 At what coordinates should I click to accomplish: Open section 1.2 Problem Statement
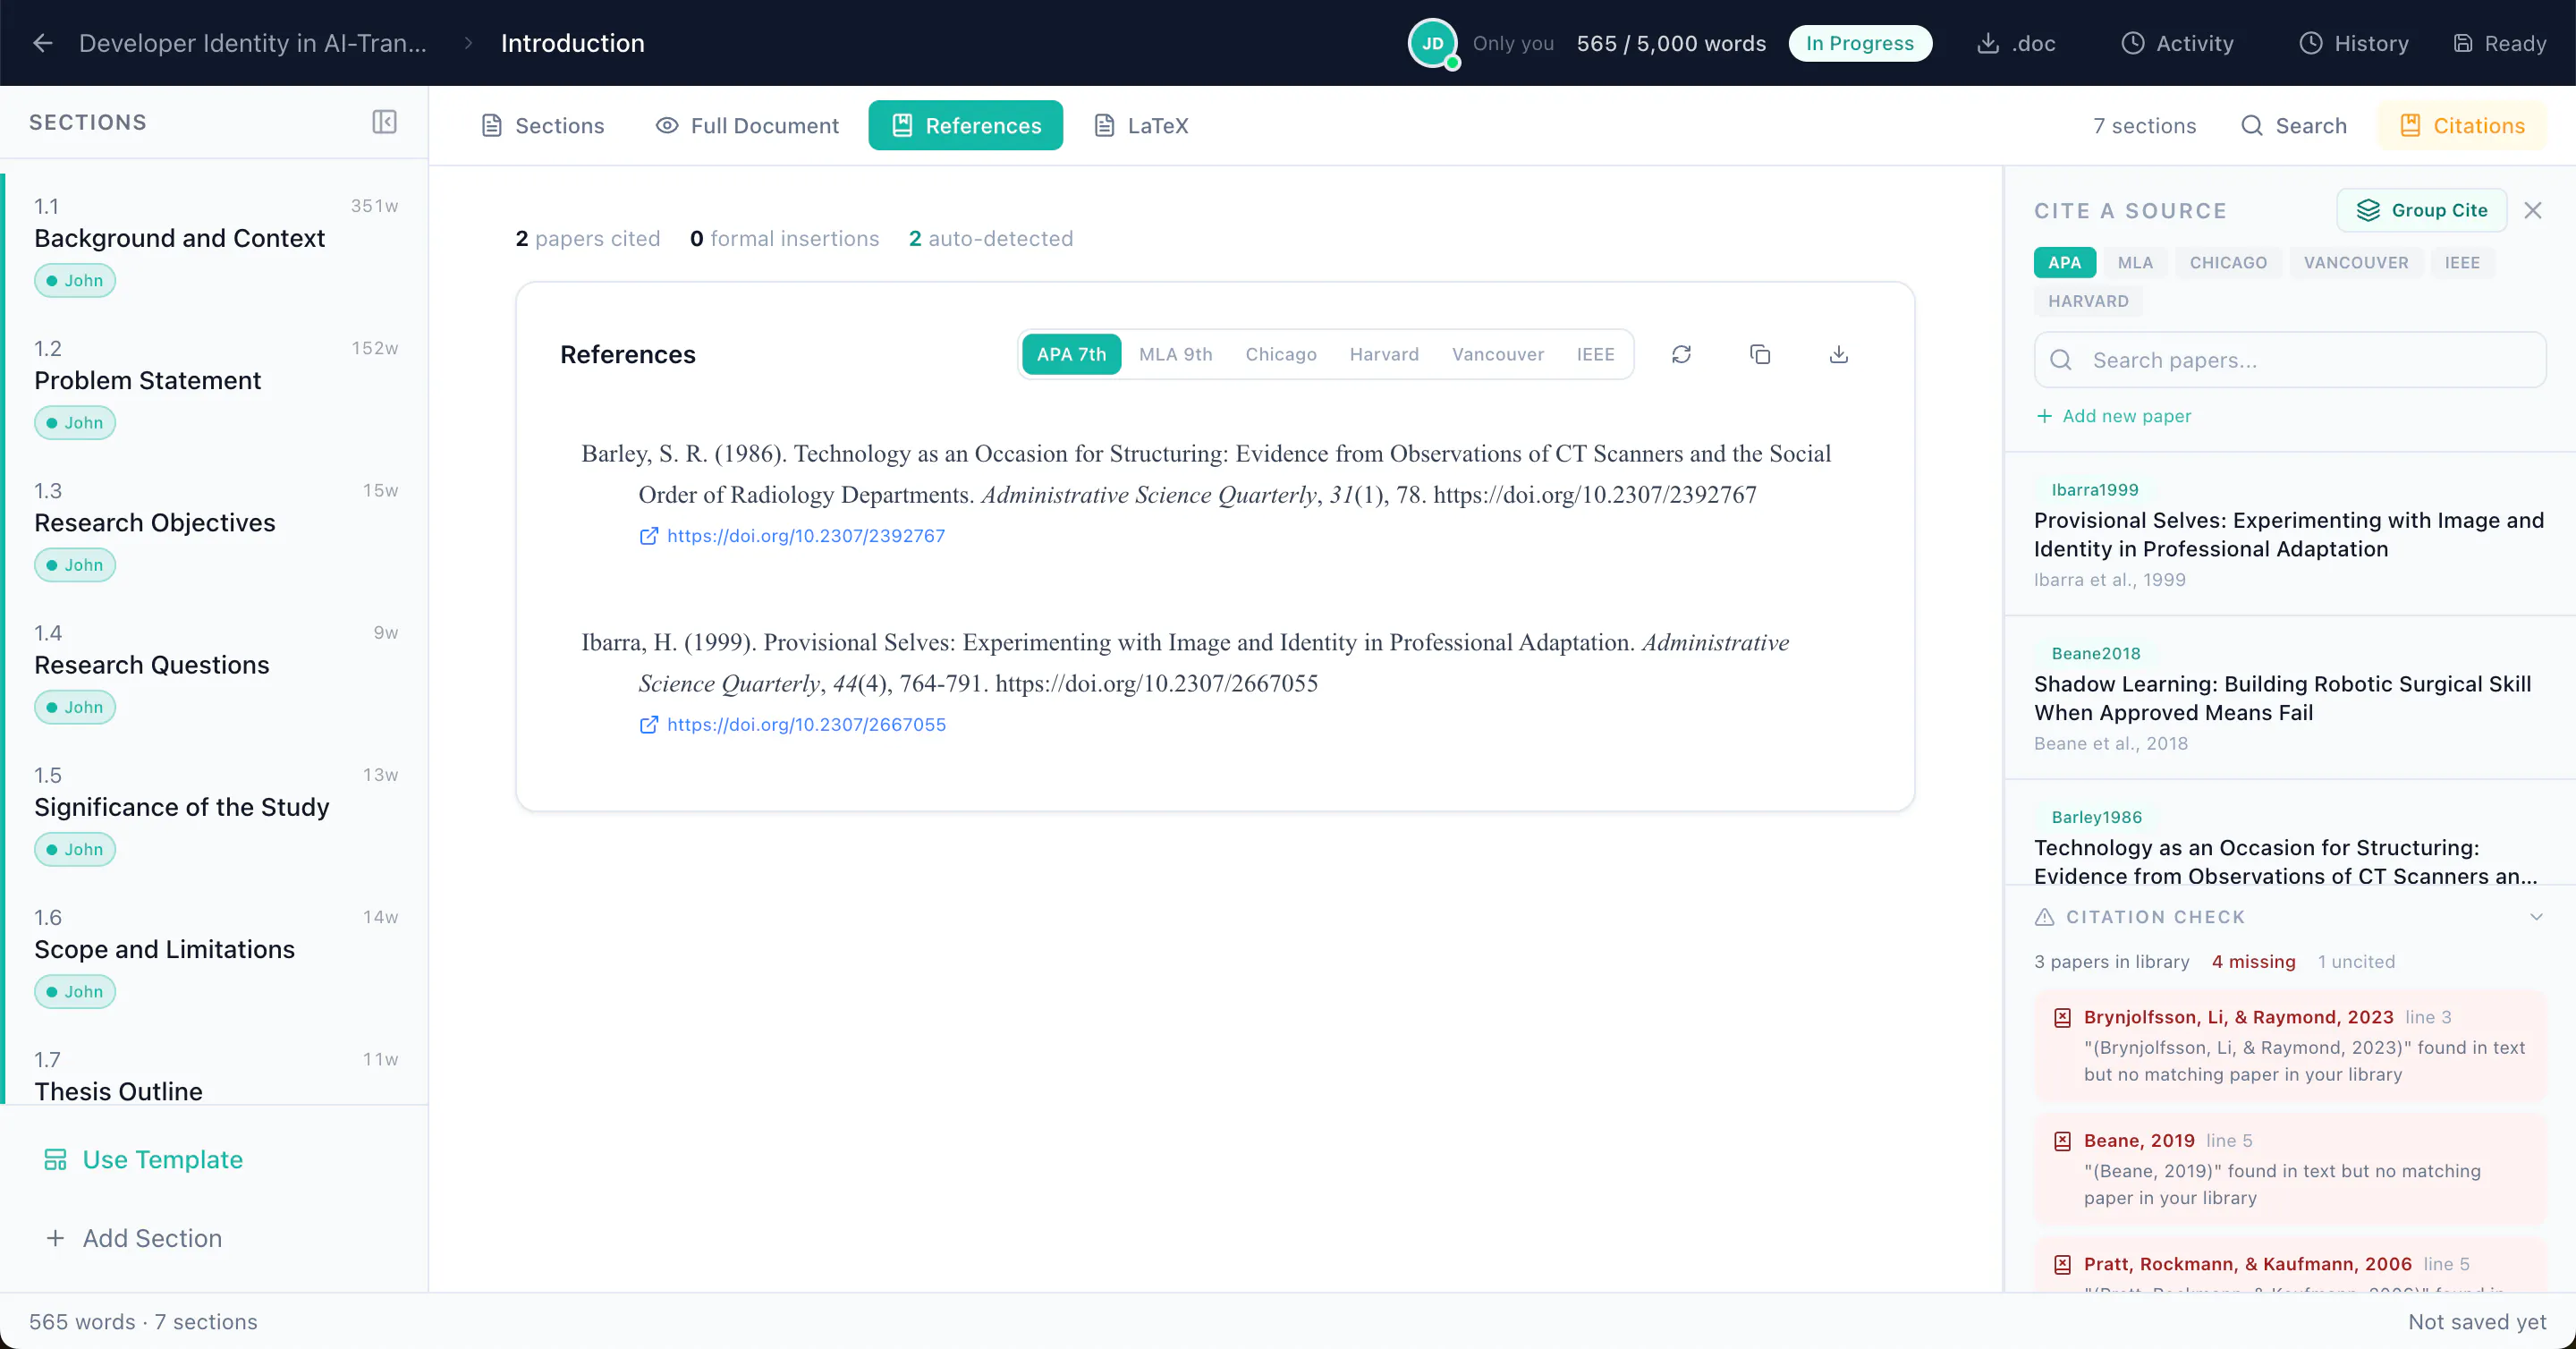point(216,388)
